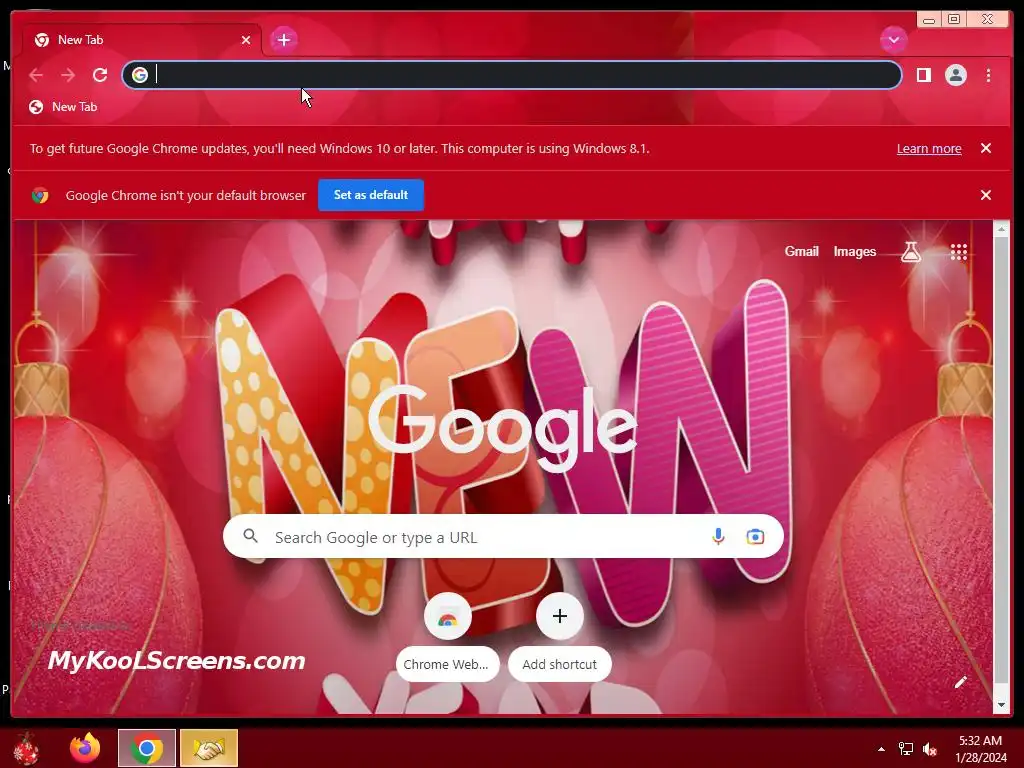
Task: Open Gmail link
Action: 801,251
